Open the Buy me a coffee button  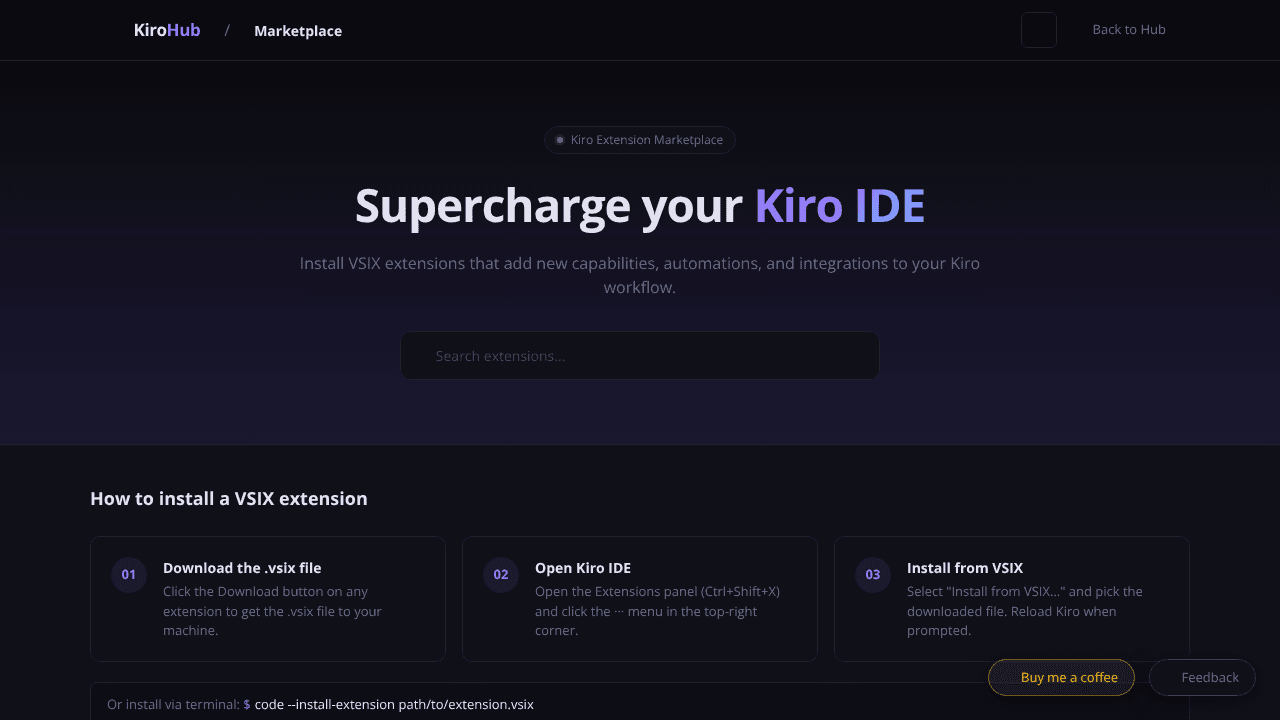click(x=1061, y=678)
